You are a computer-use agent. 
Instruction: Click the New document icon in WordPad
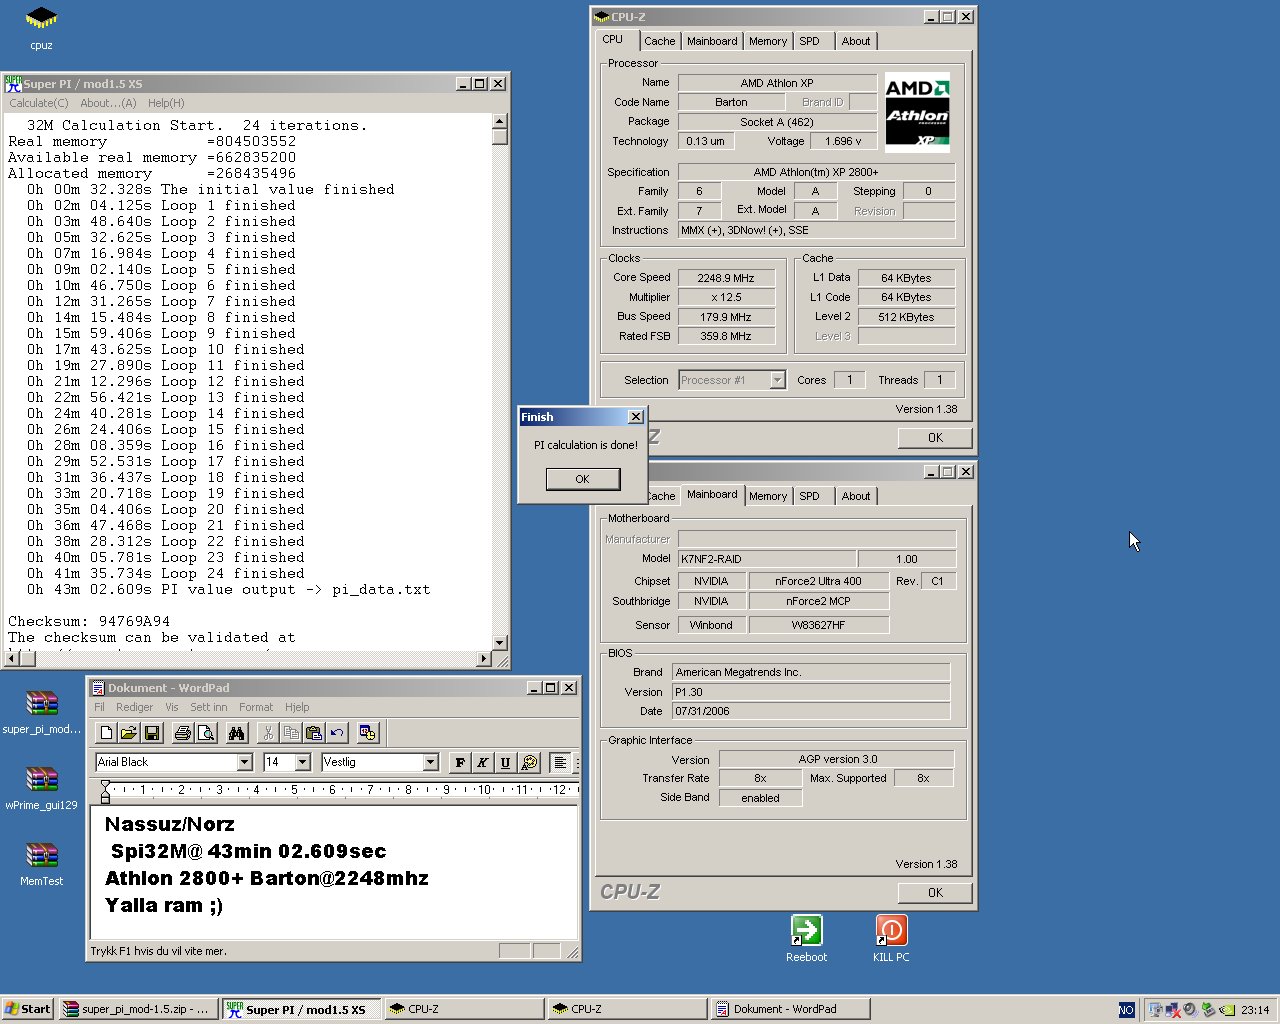click(x=107, y=733)
